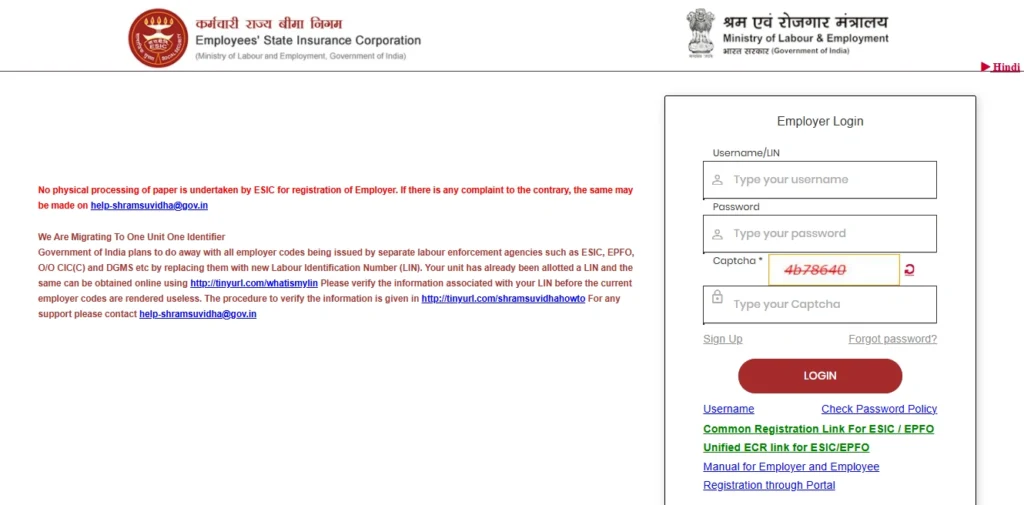Click the captcha code image 4b78640

click(833, 270)
